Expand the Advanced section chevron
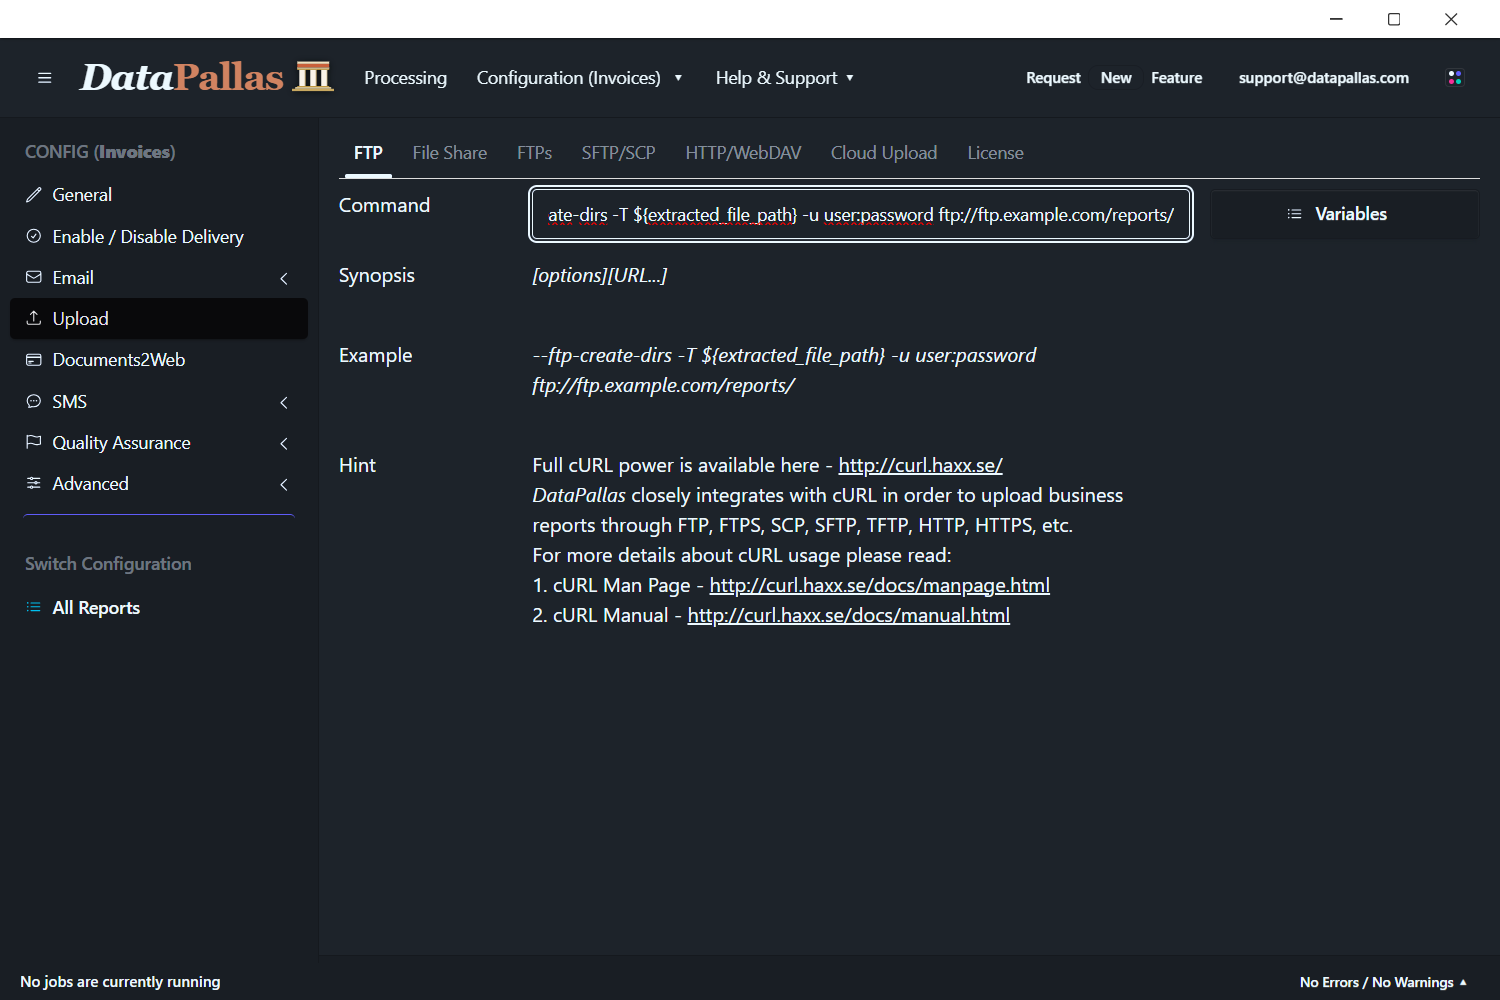1500x1000 pixels. 284,484
